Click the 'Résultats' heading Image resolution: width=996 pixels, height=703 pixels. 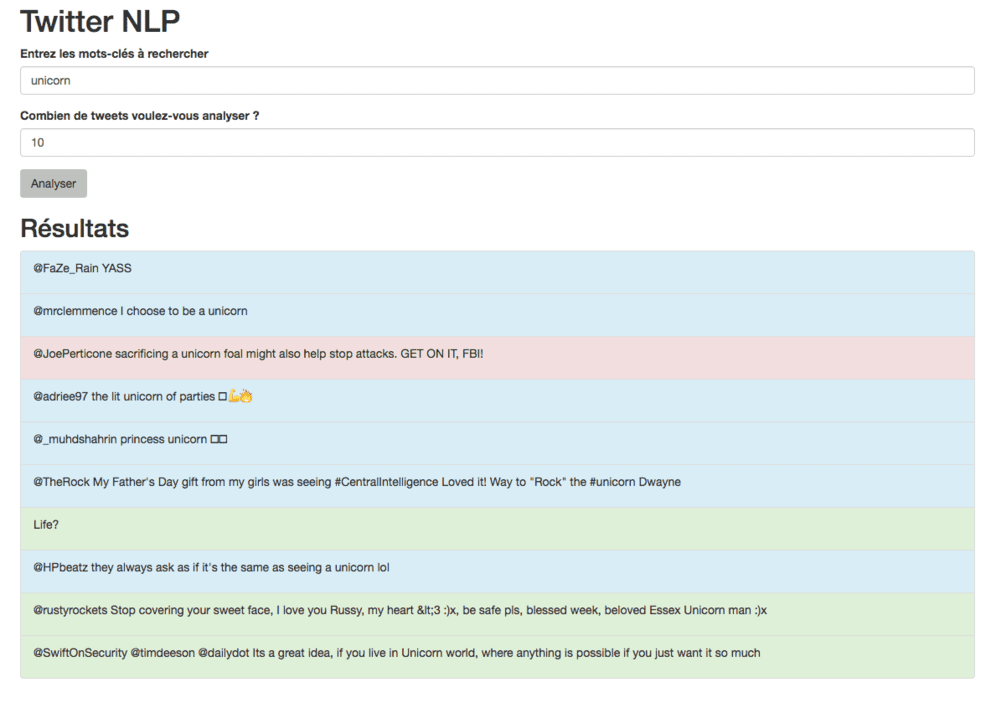(x=75, y=228)
